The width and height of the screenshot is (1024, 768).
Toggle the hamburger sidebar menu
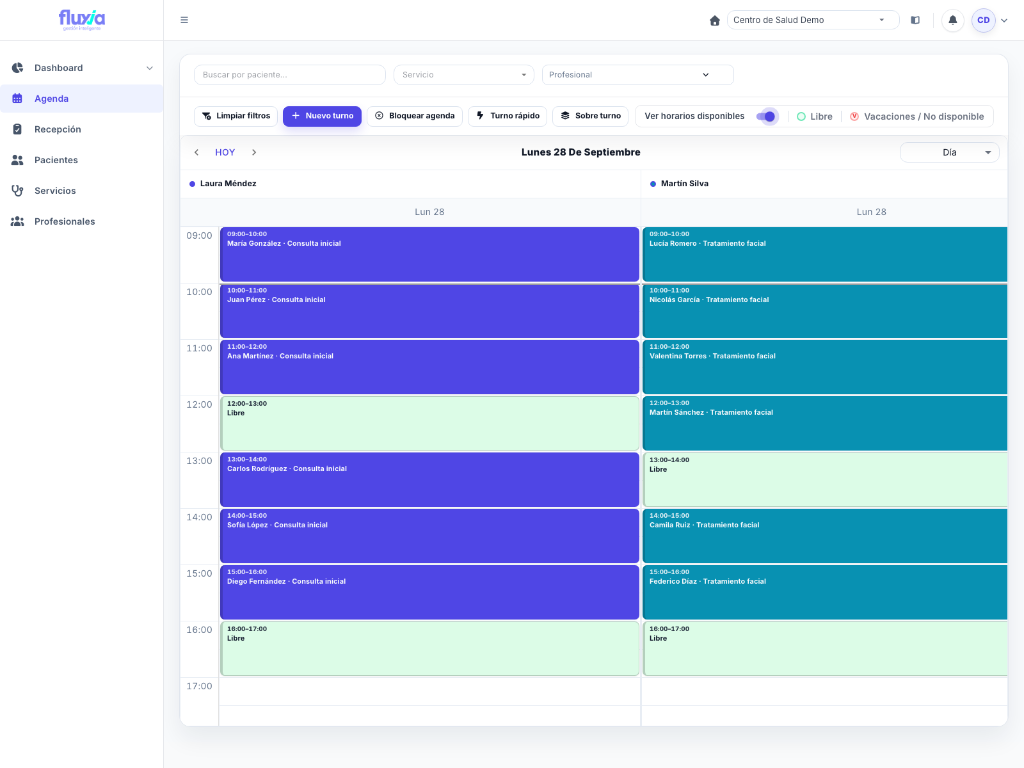click(184, 20)
